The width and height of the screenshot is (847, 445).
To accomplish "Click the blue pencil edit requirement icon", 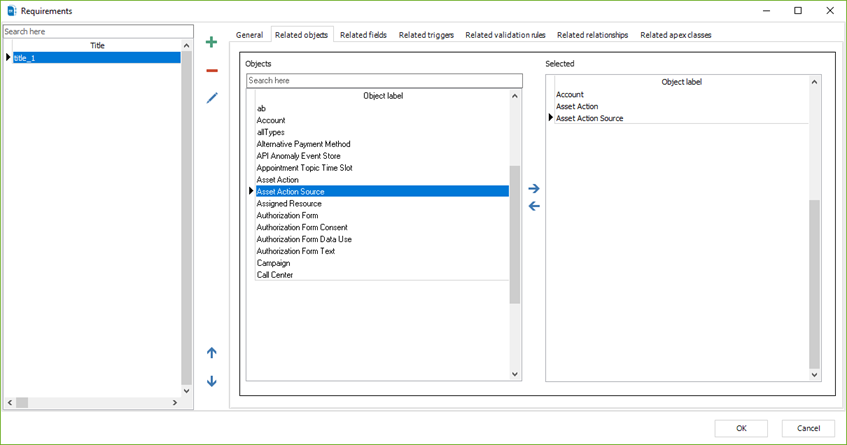I will pyautogui.click(x=211, y=98).
